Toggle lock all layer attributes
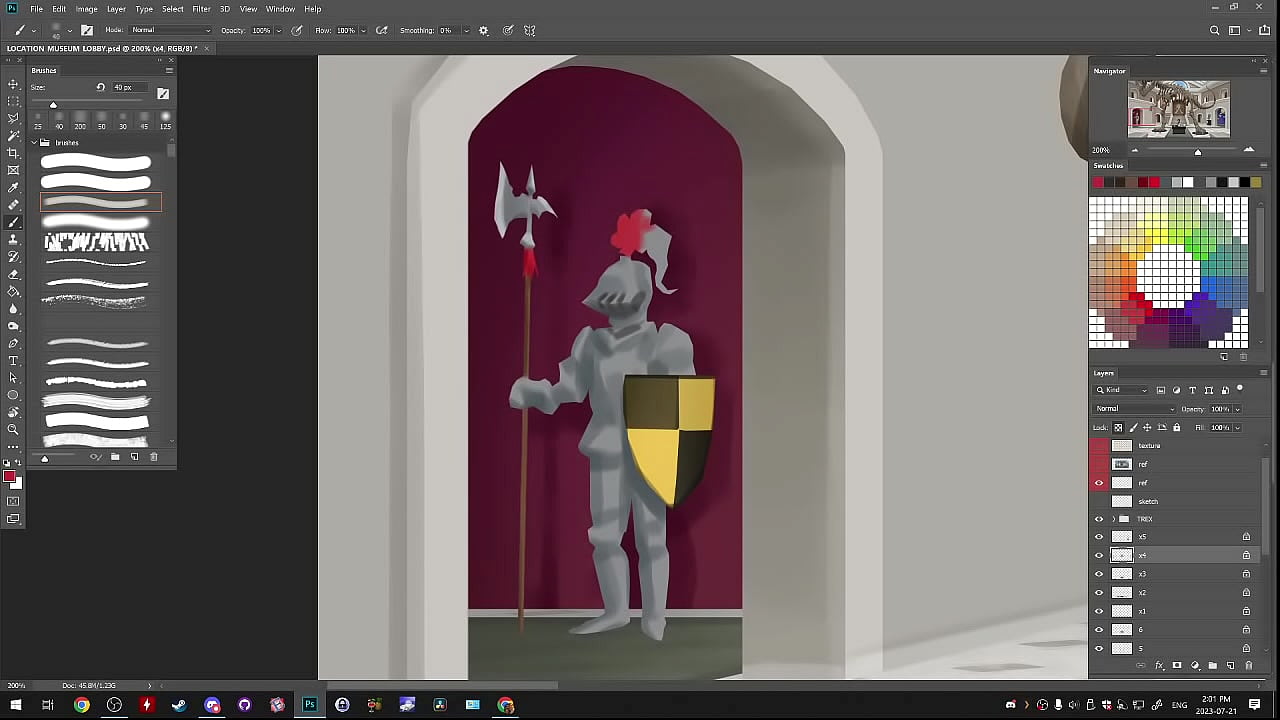Image resolution: width=1280 pixels, height=720 pixels. (1176, 428)
